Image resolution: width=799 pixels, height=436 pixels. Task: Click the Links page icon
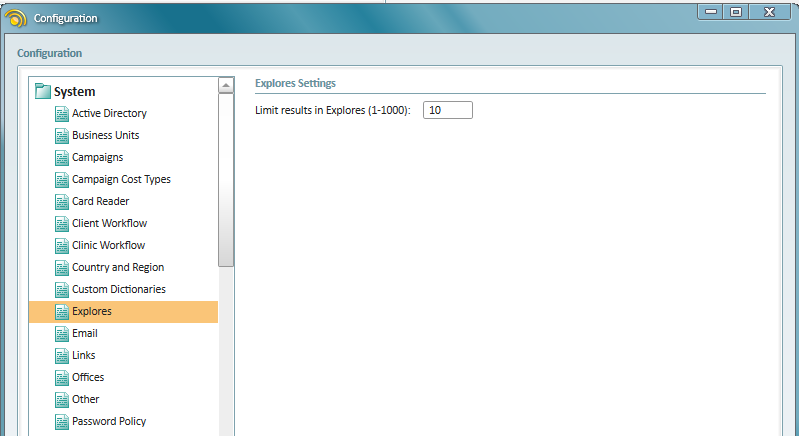coord(62,355)
